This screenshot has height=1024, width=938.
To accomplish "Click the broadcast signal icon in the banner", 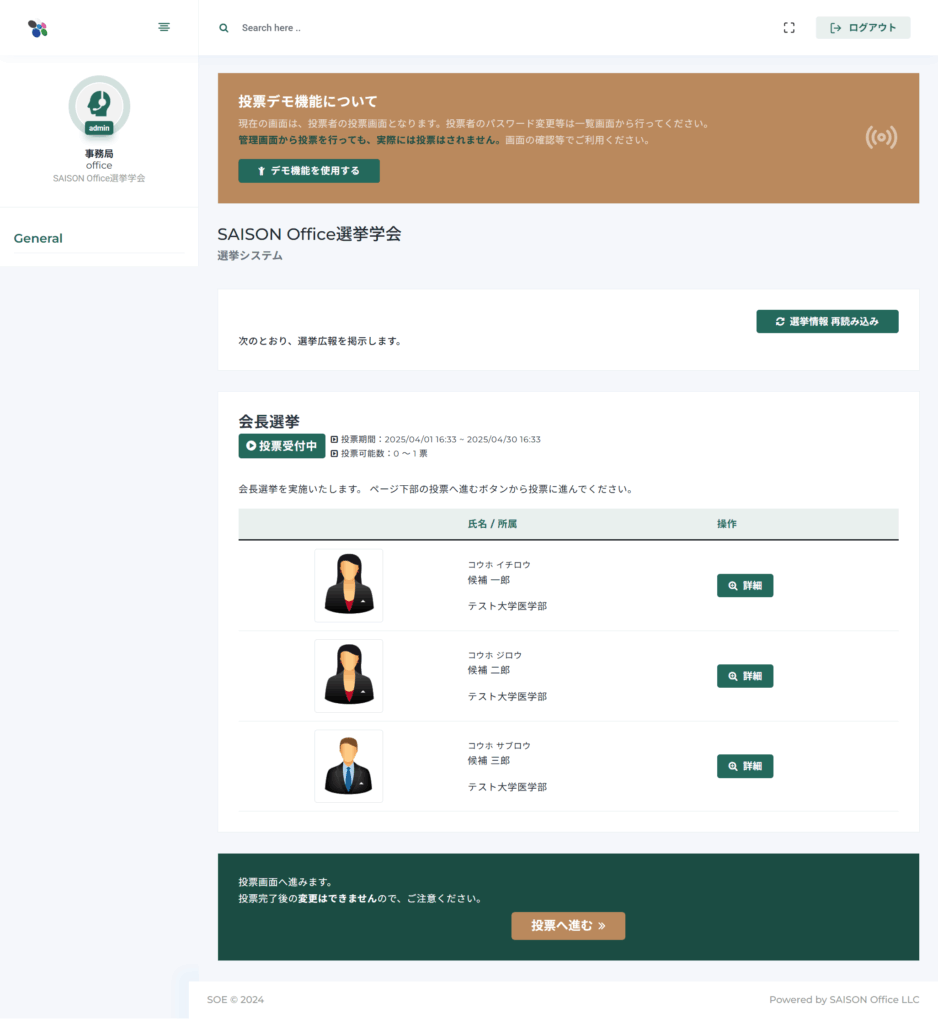I will [881, 137].
